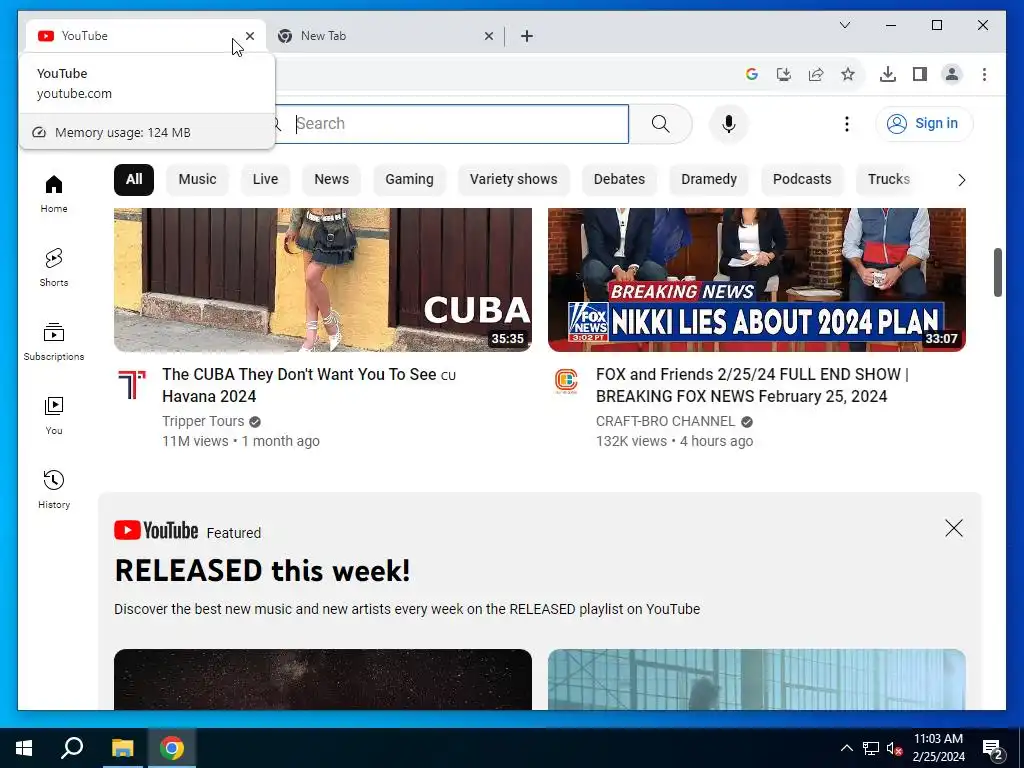This screenshot has width=1024, height=768.
Task: Open YouTube settings three-dot menu
Action: (846, 123)
